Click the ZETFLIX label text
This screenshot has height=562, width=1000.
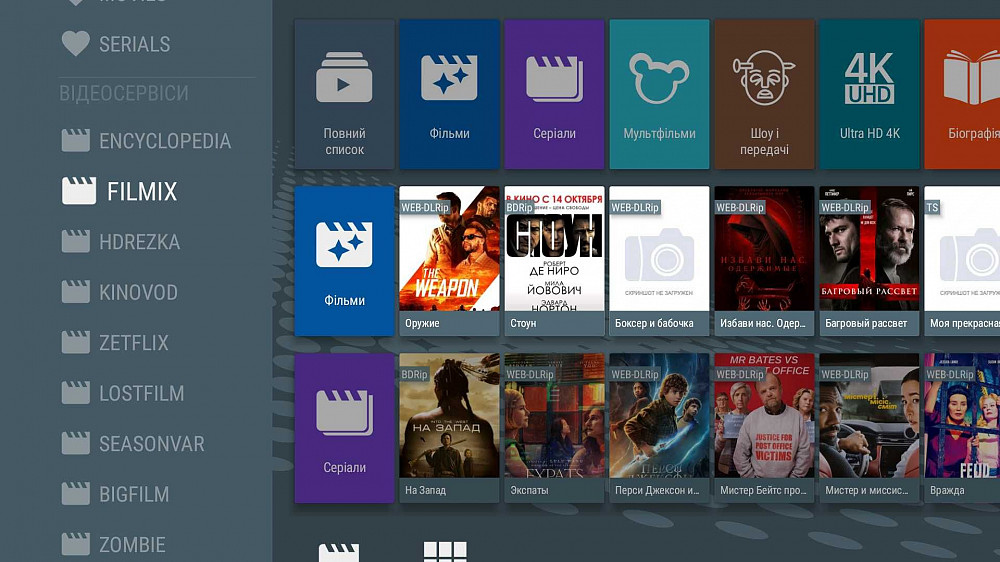[134, 343]
